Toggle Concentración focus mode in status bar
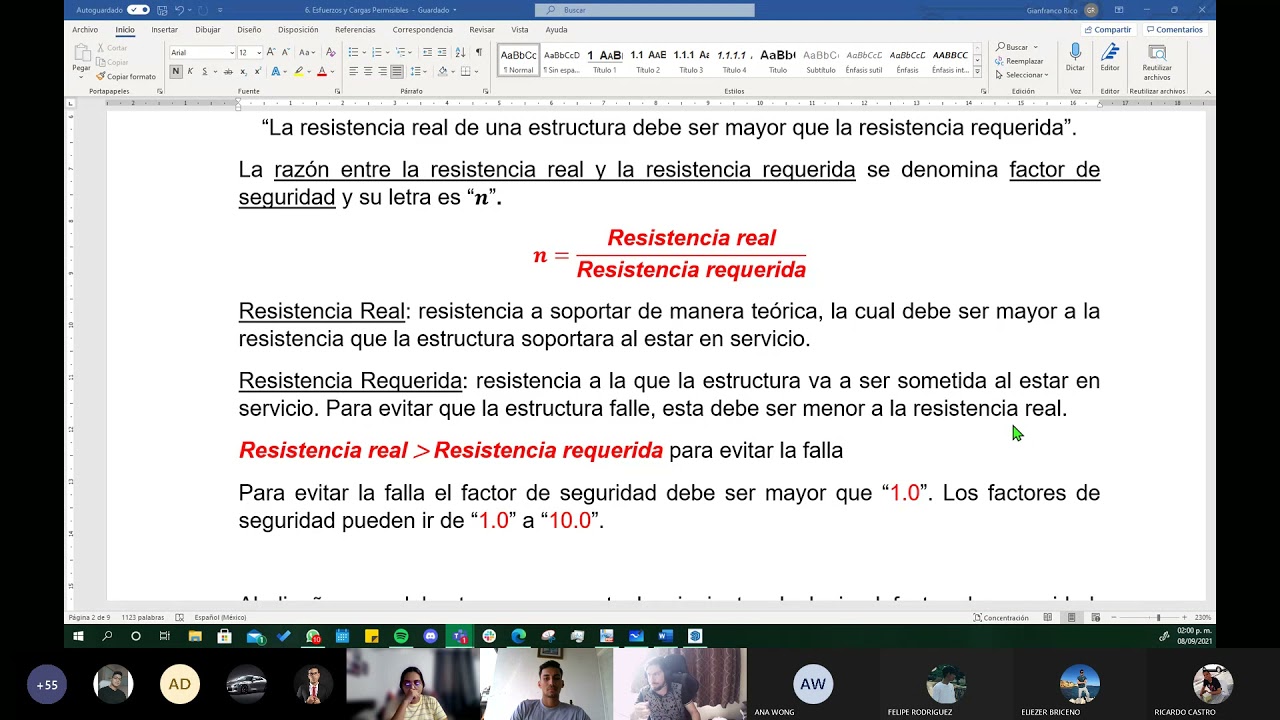Screen dimensions: 1280x720 (1001, 617)
